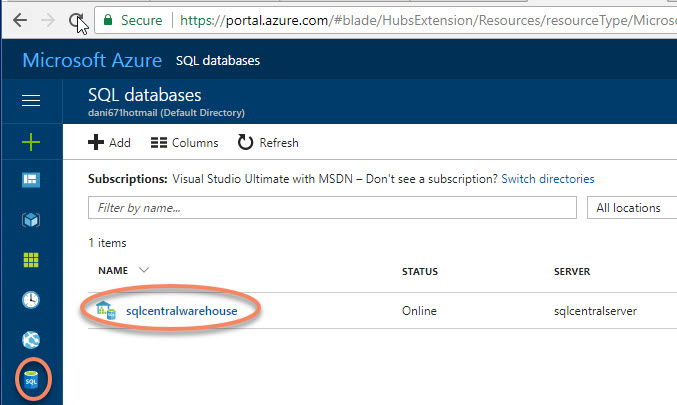Sort by the NAME column chevron
This screenshot has height=405, width=677.
pyautogui.click(x=144, y=270)
